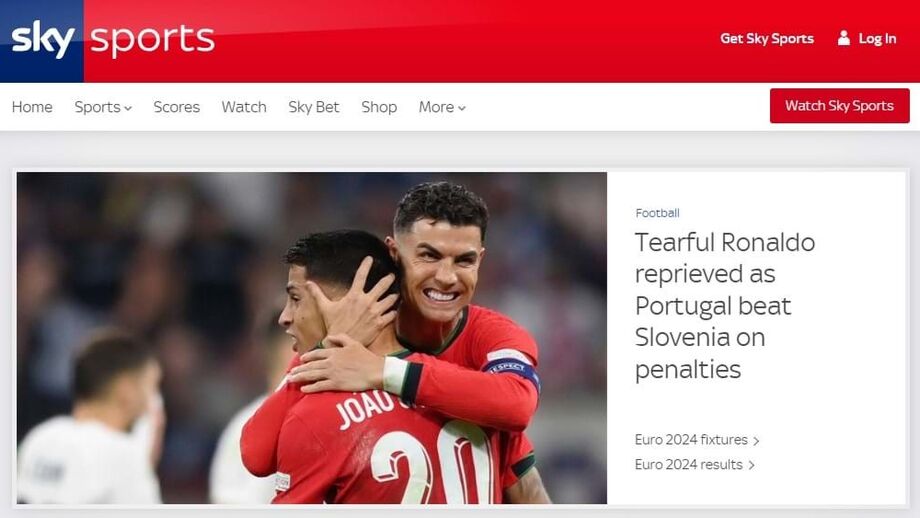Open the Euro 2024 fixtures link
This screenshot has height=518, width=920.
[691, 440]
